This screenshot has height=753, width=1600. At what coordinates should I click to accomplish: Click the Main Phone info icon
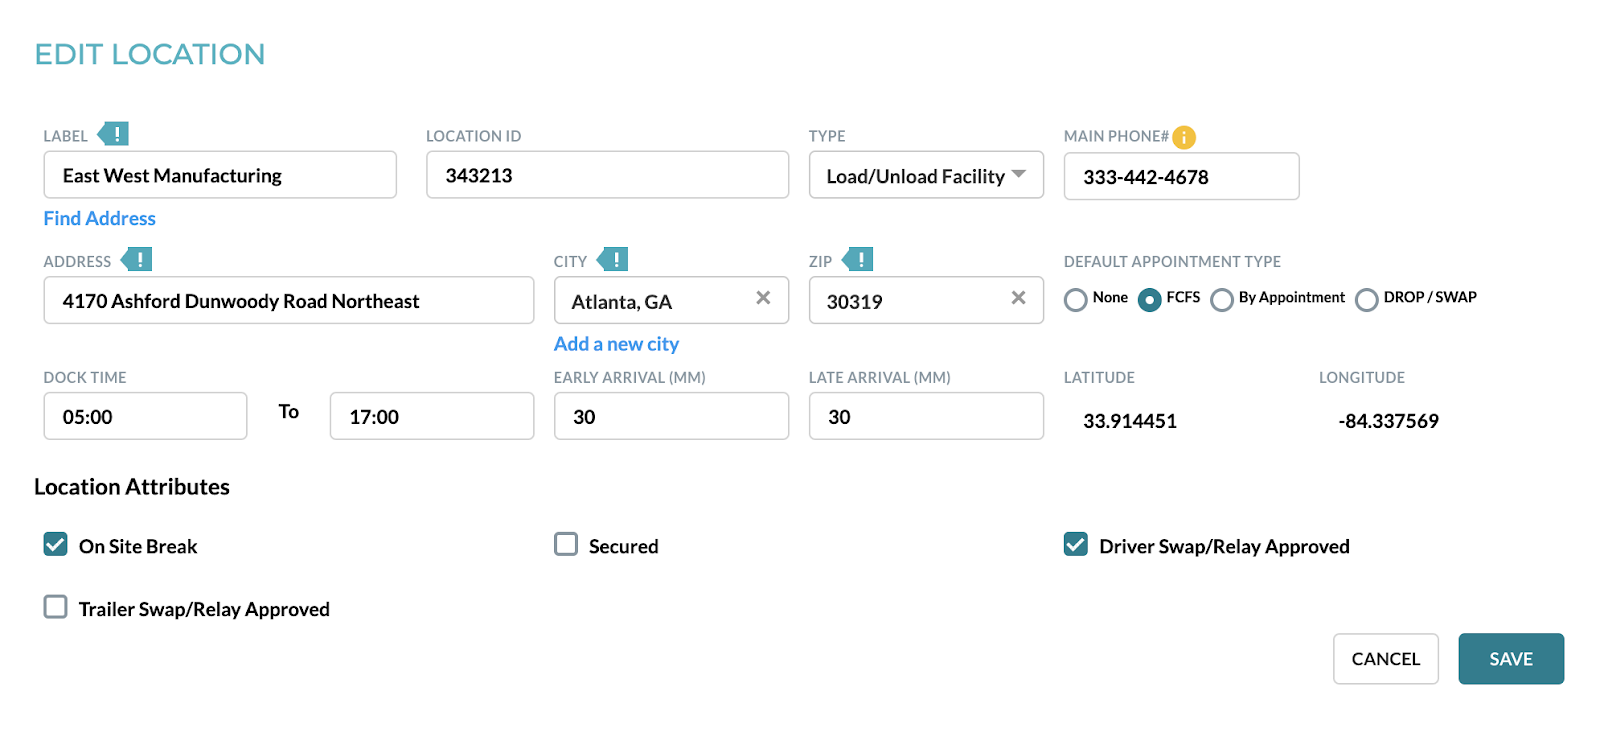click(x=1184, y=137)
